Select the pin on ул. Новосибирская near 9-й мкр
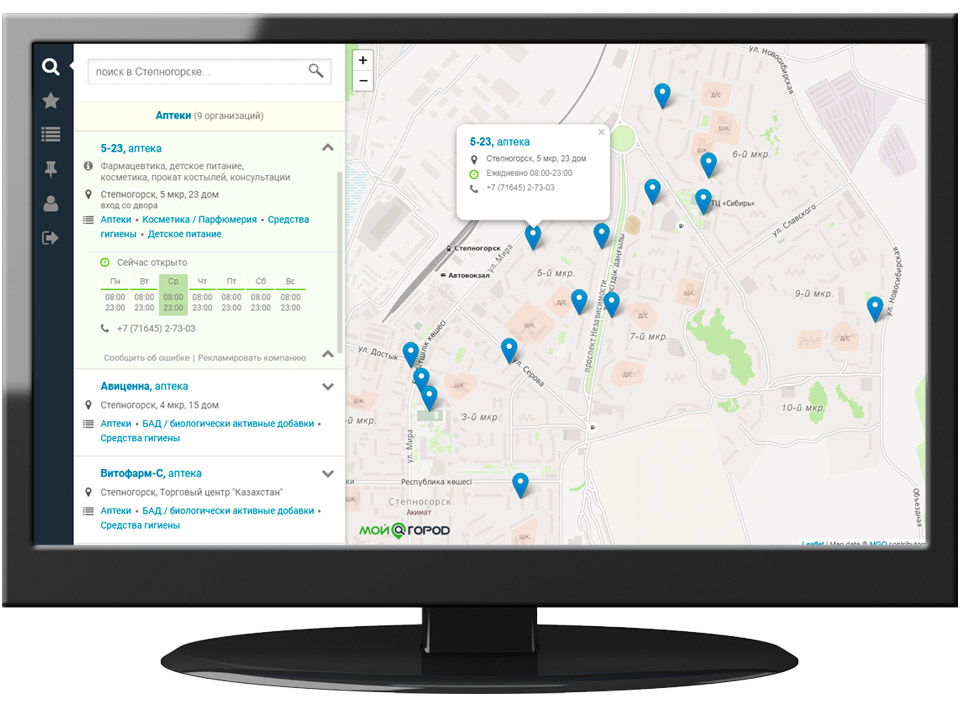 point(876,308)
